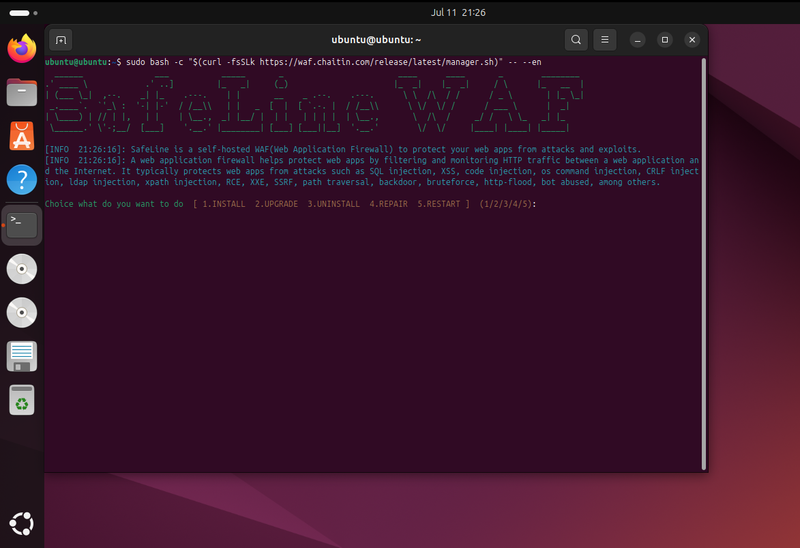The width and height of the screenshot is (800, 548).
Task: Open the terminal hamburger menu
Action: coord(605,40)
